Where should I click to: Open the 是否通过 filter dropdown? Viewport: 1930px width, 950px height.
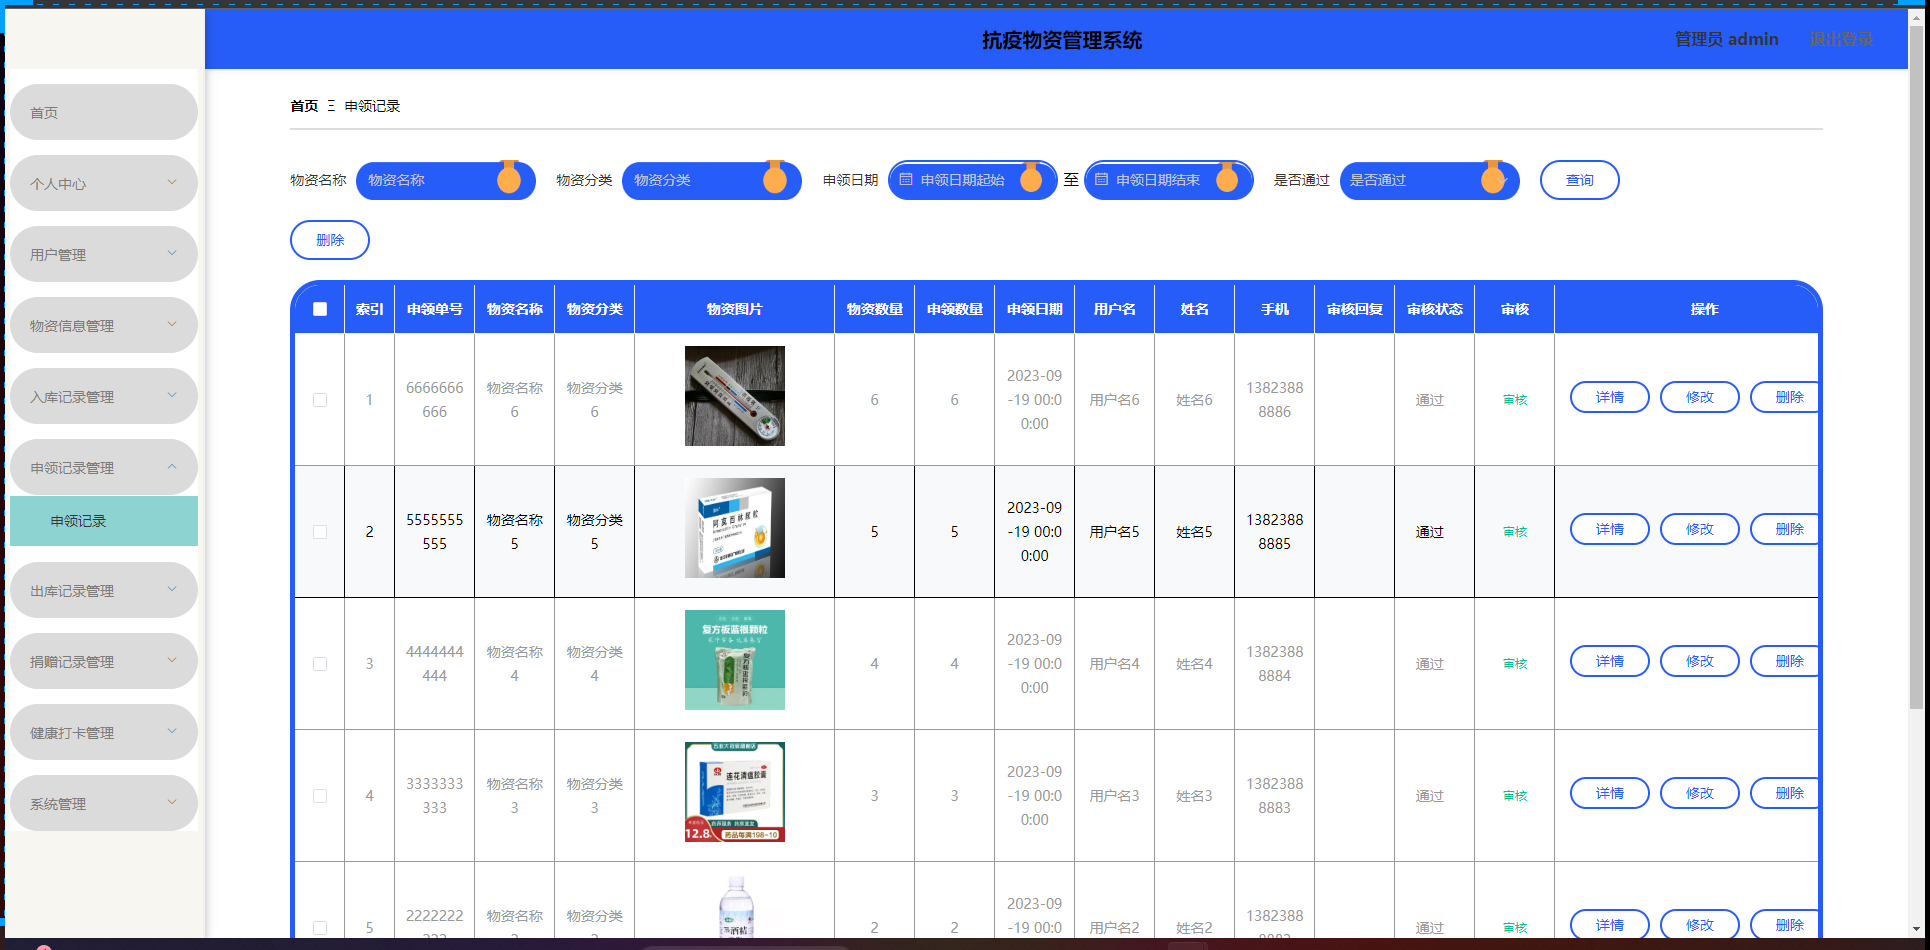click(x=1429, y=180)
